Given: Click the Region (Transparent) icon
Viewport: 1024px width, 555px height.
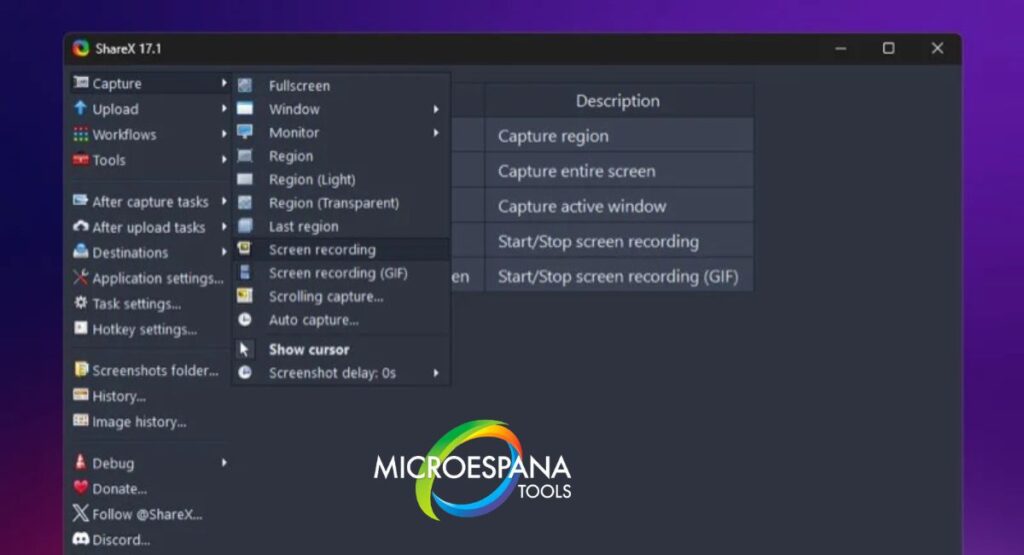Looking at the screenshot, I should coord(245,202).
